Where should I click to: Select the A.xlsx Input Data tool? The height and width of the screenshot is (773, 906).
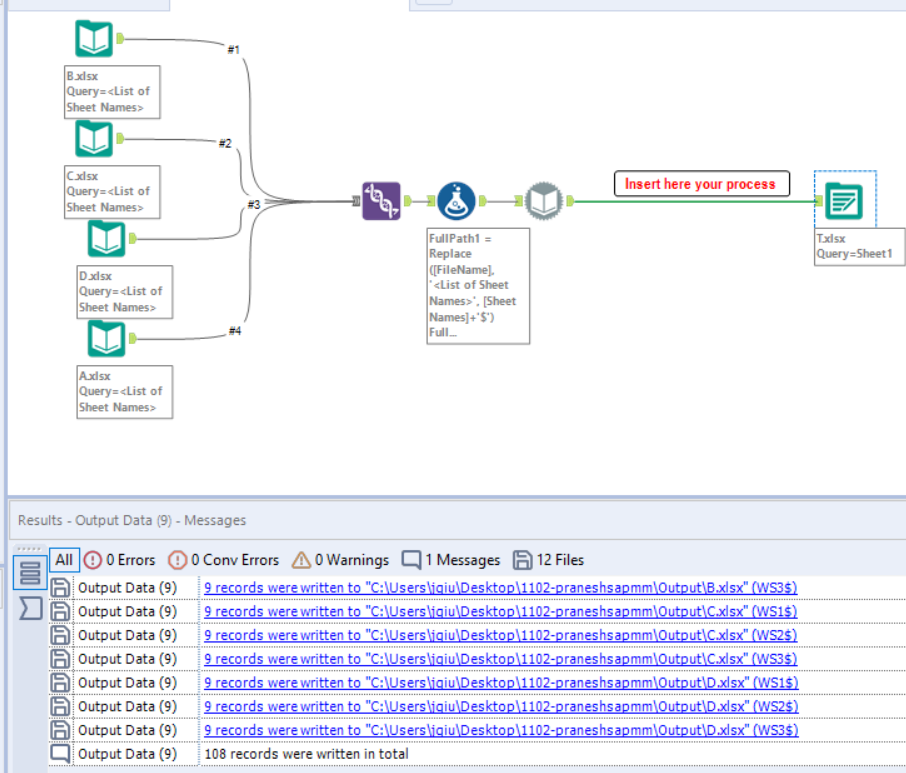(x=106, y=339)
